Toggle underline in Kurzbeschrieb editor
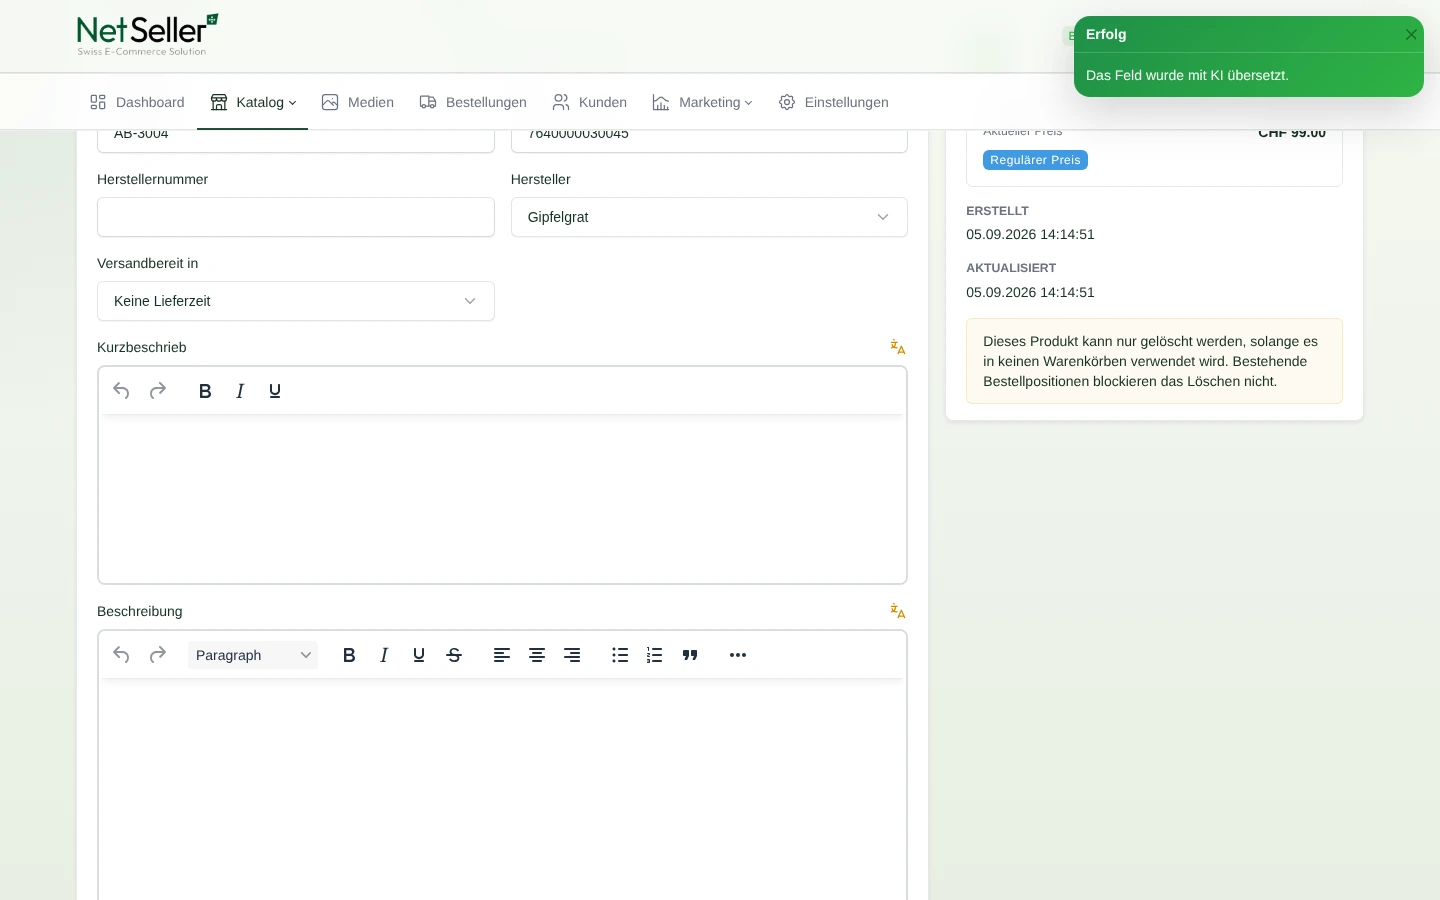Image resolution: width=1440 pixels, height=900 pixels. (275, 391)
